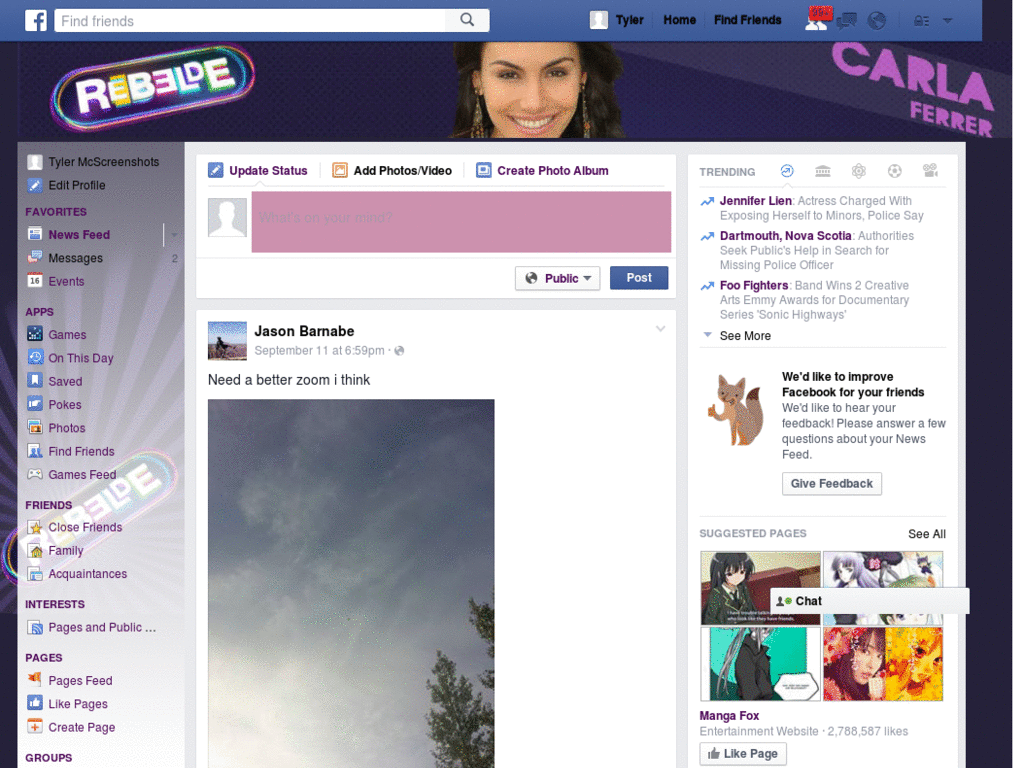Click September 11 post timestamp
The height and width of the screenshot is (768, 1024).
point(319,351)
